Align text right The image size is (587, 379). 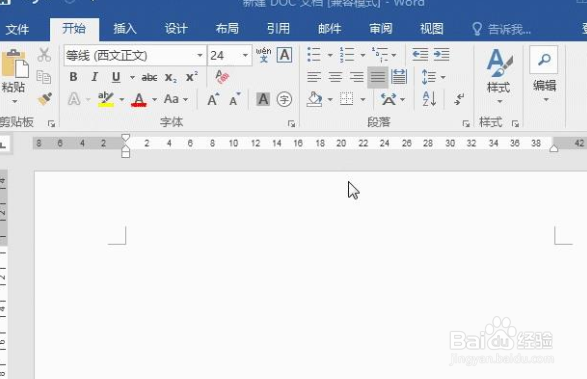click(356, 77)
